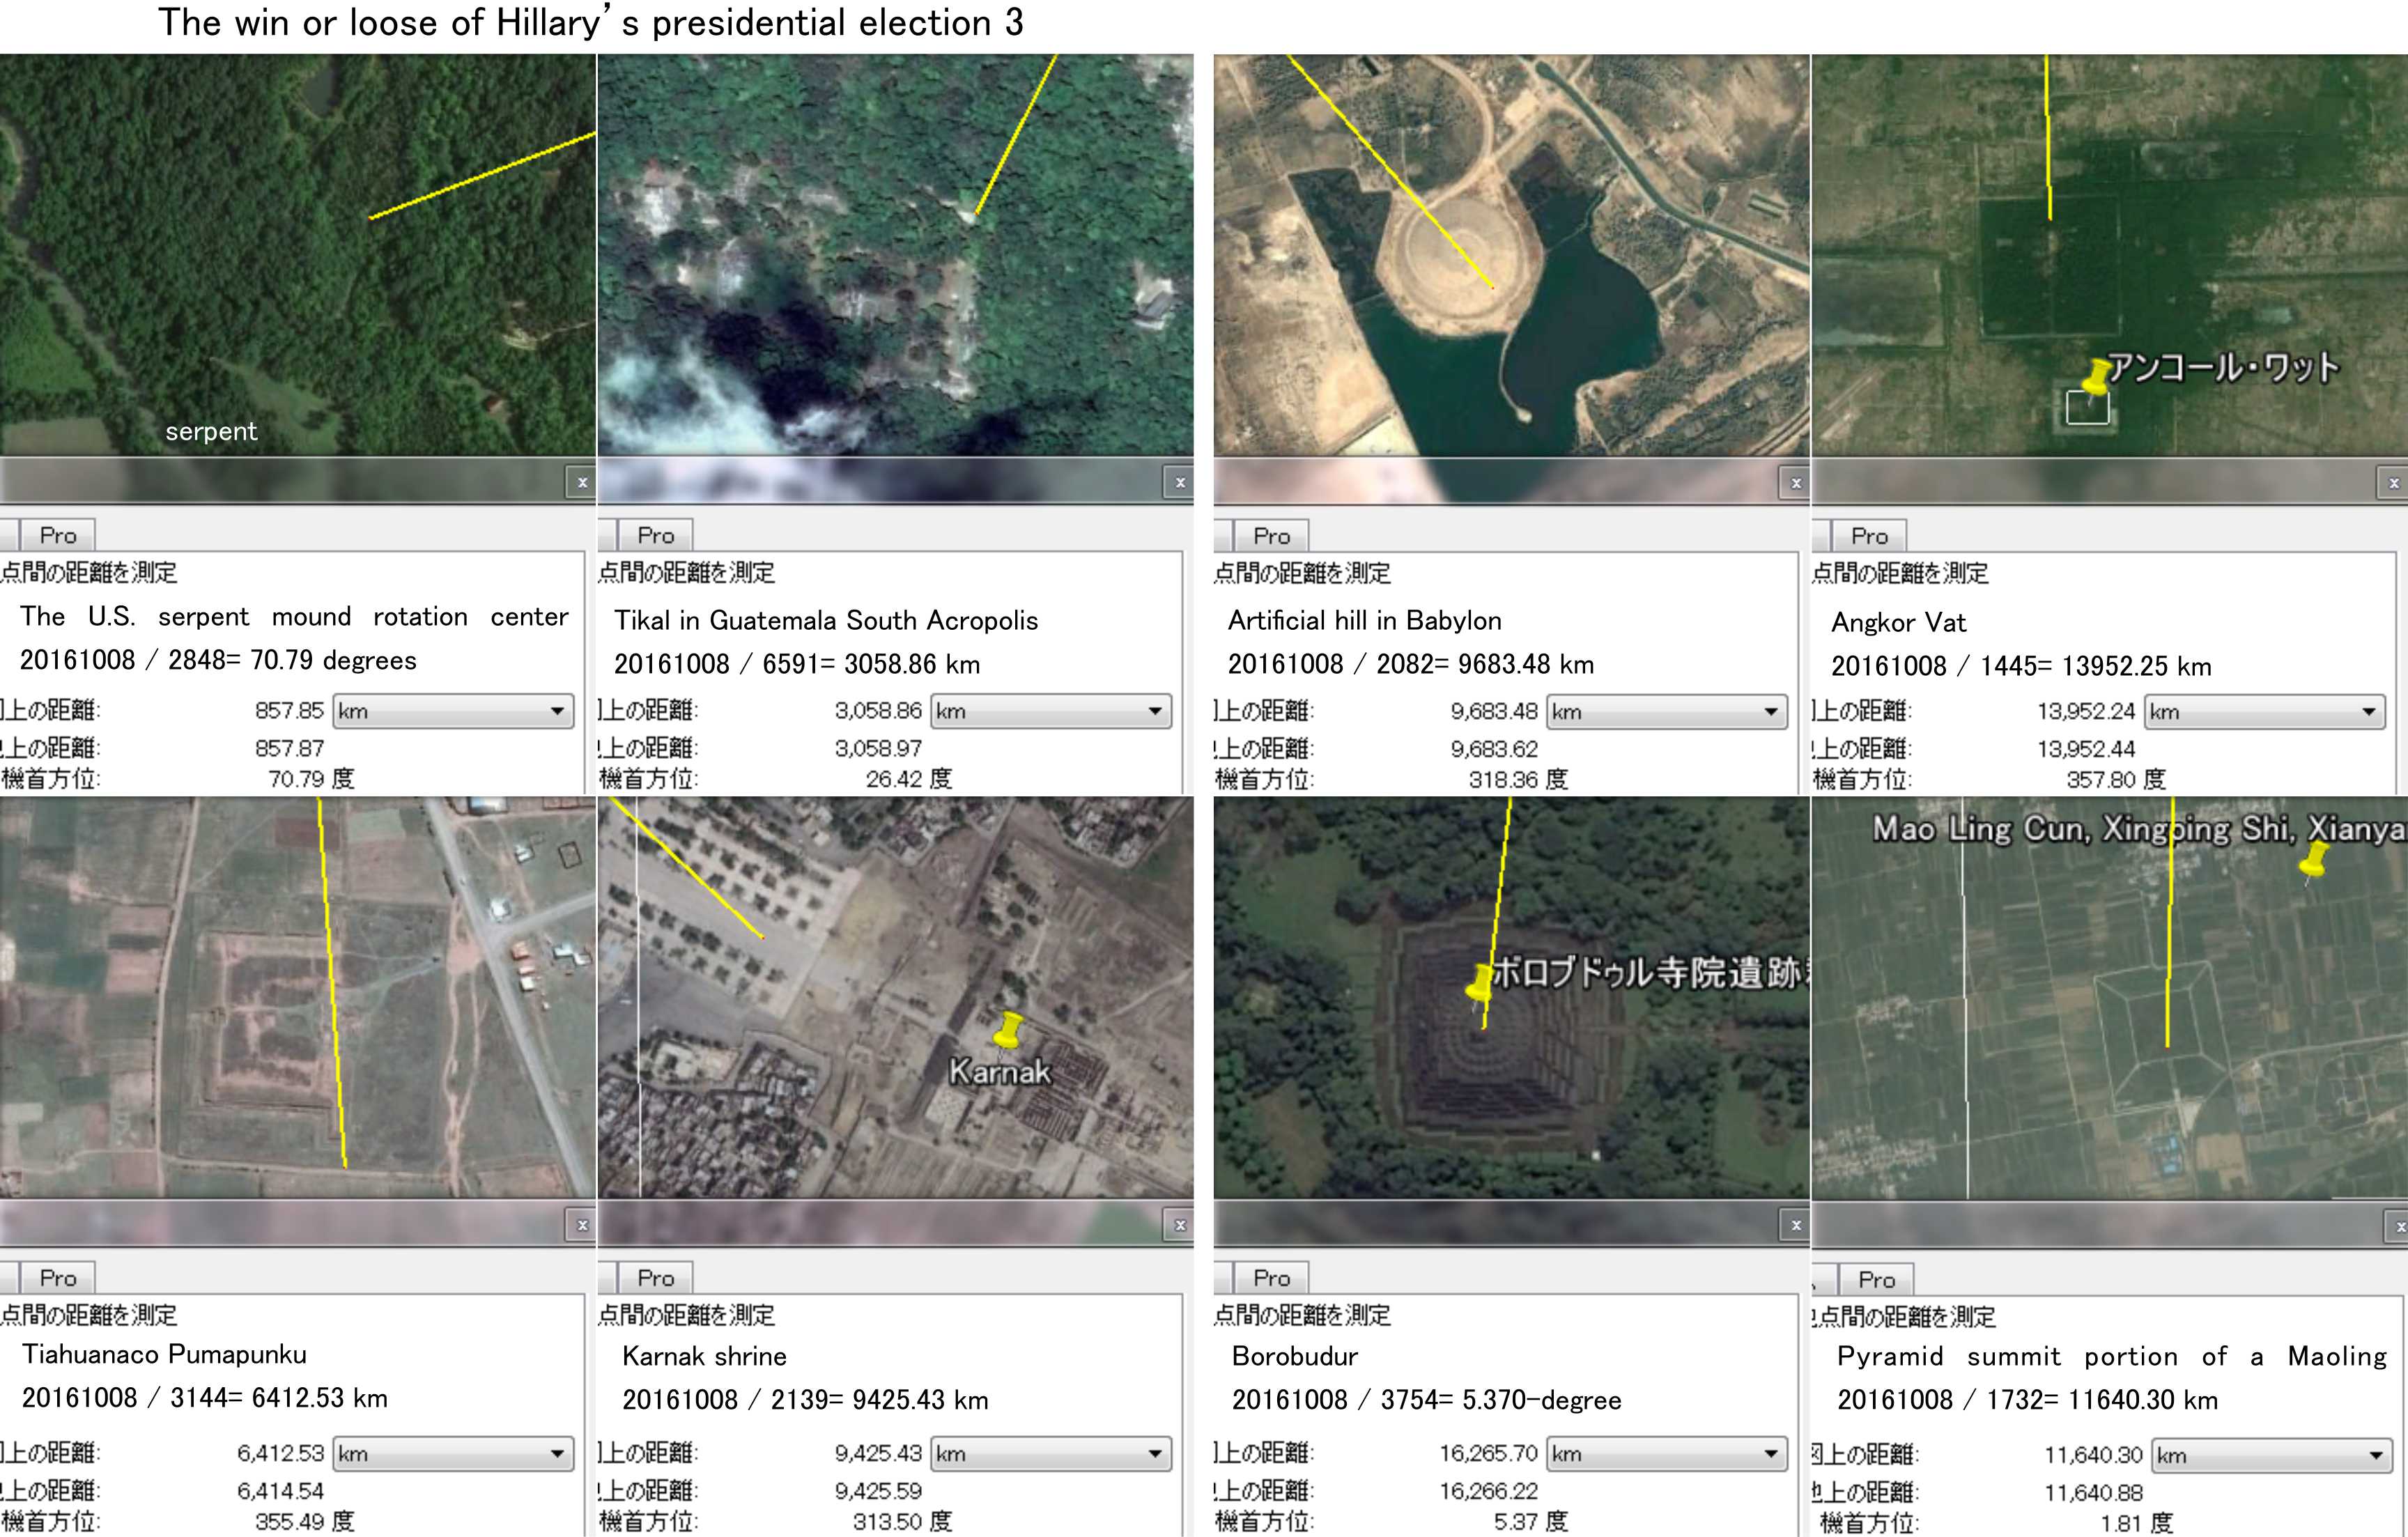
Task: Click the Mao Ling Cun yellow pushpin
Action: pos(2313,861)
